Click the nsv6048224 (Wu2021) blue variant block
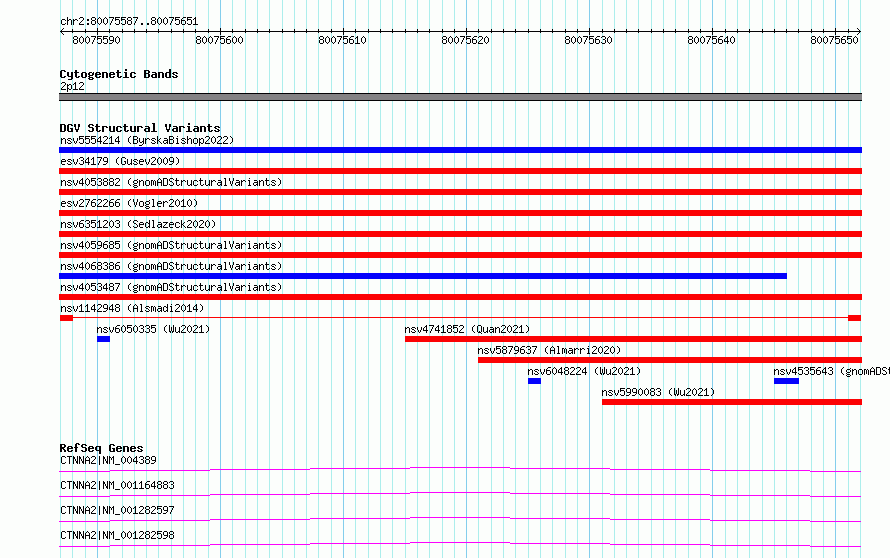 pos(534,381)
